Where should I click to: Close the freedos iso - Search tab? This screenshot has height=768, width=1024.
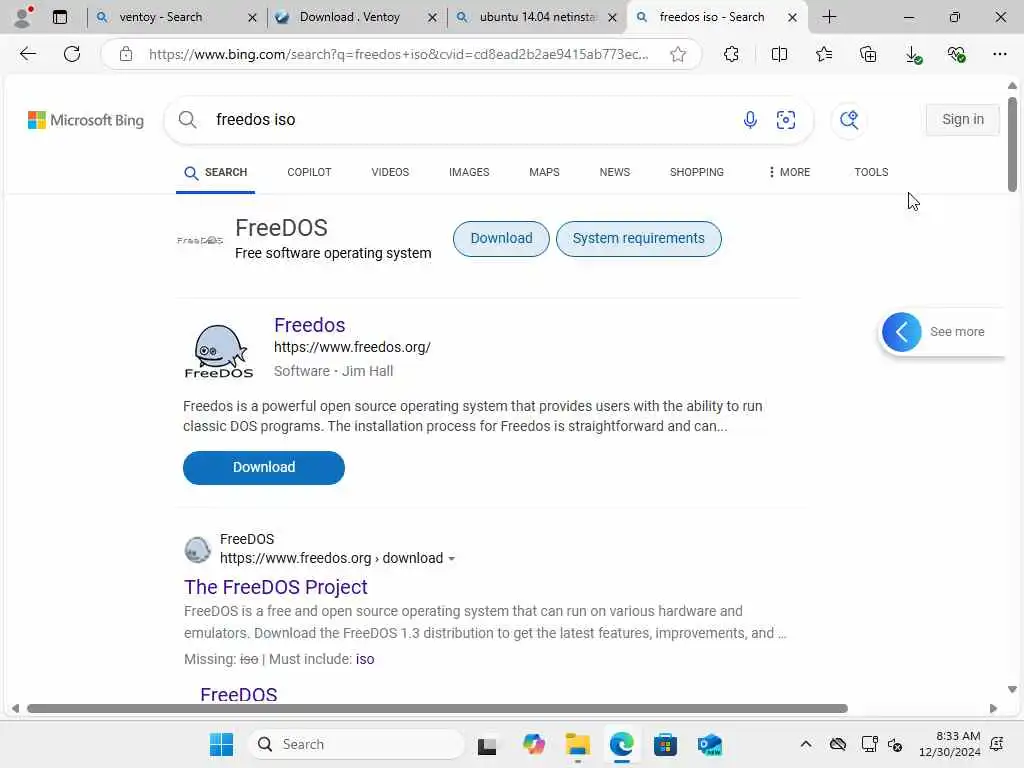(x=792, y=18)
